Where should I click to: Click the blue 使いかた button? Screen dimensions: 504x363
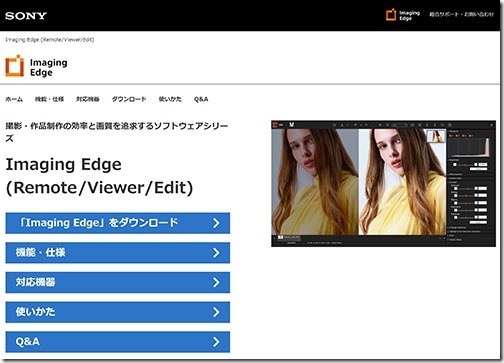click(118, 312)
